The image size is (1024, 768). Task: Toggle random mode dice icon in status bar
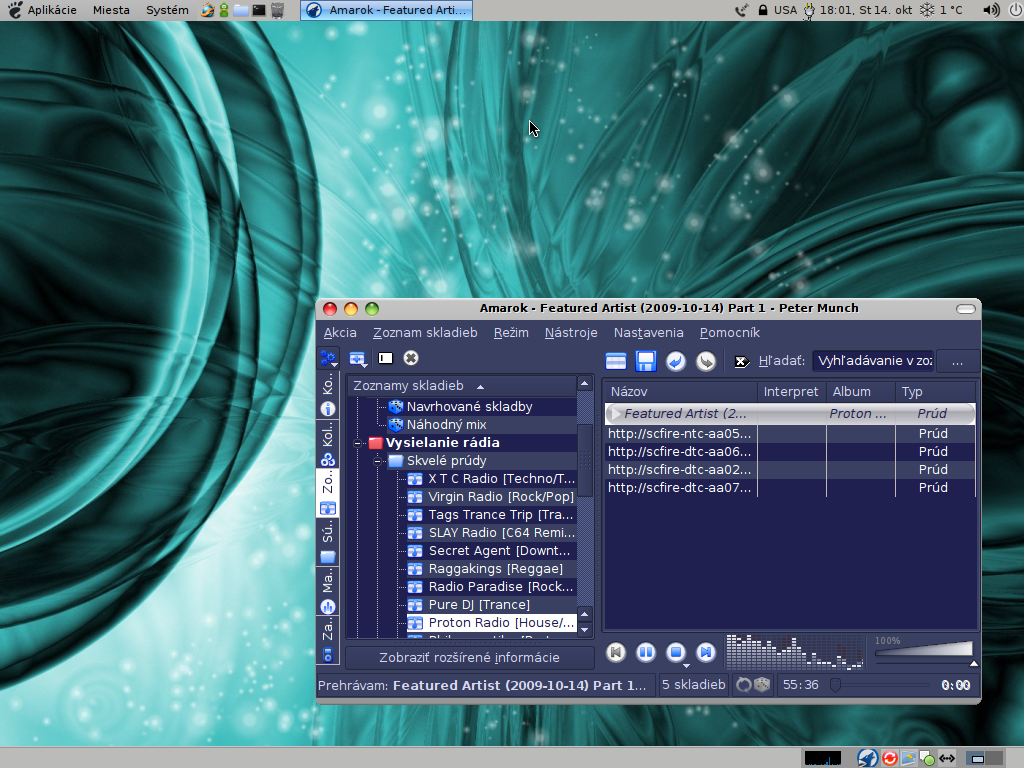pyautogui.click(x=761, y=685)
